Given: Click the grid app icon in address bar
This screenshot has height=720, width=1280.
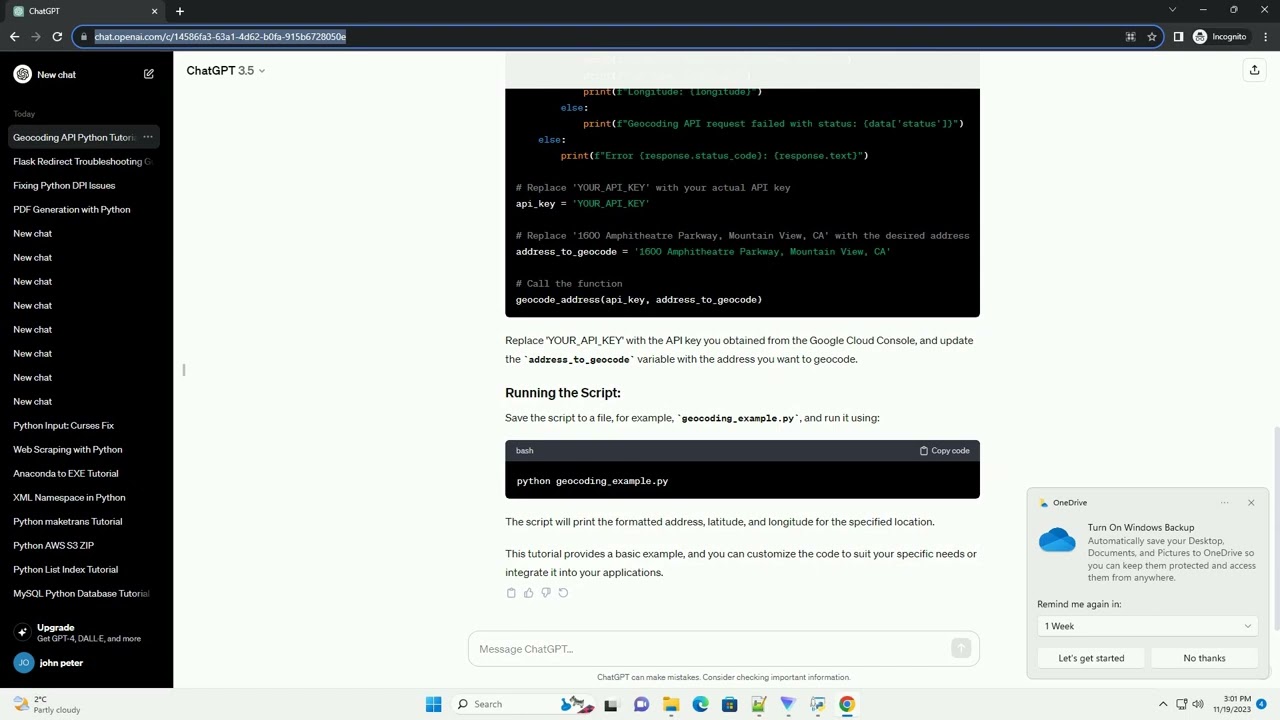Looking at the screenshot, I should [x=1130, y=37].
